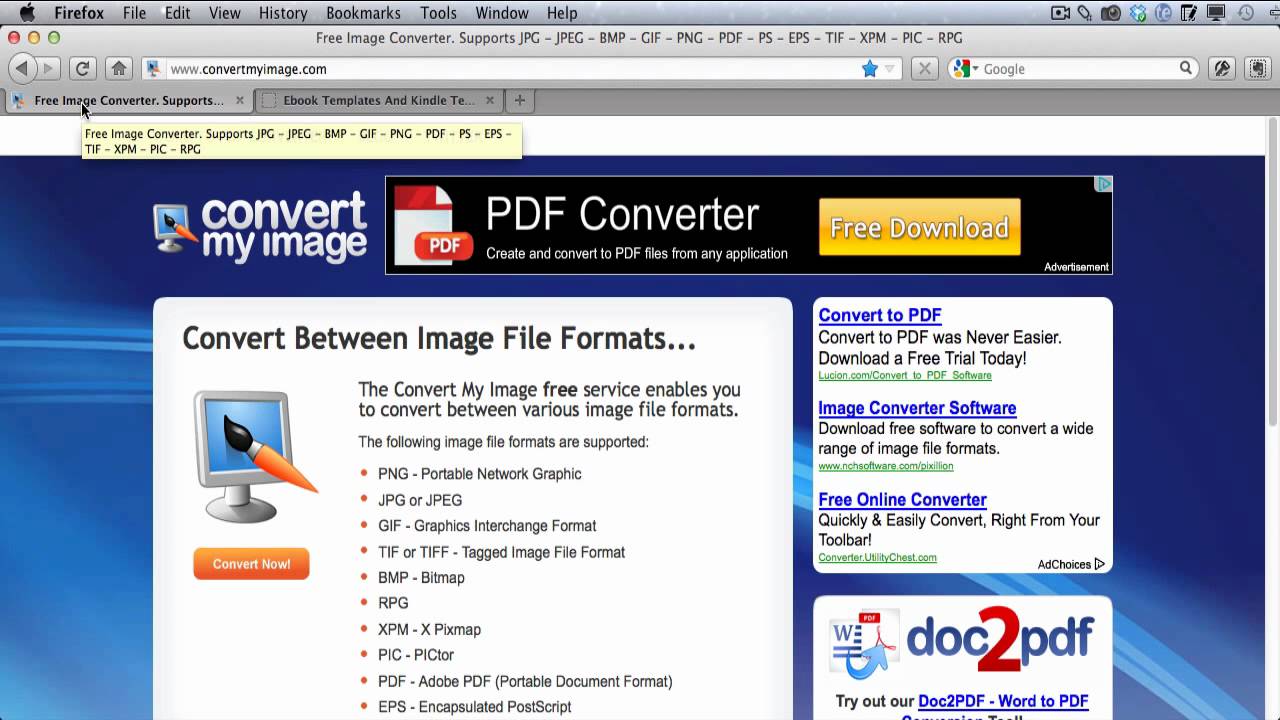Open the Image Converter Software link
1280x720 pixels.
pos(917,408)
